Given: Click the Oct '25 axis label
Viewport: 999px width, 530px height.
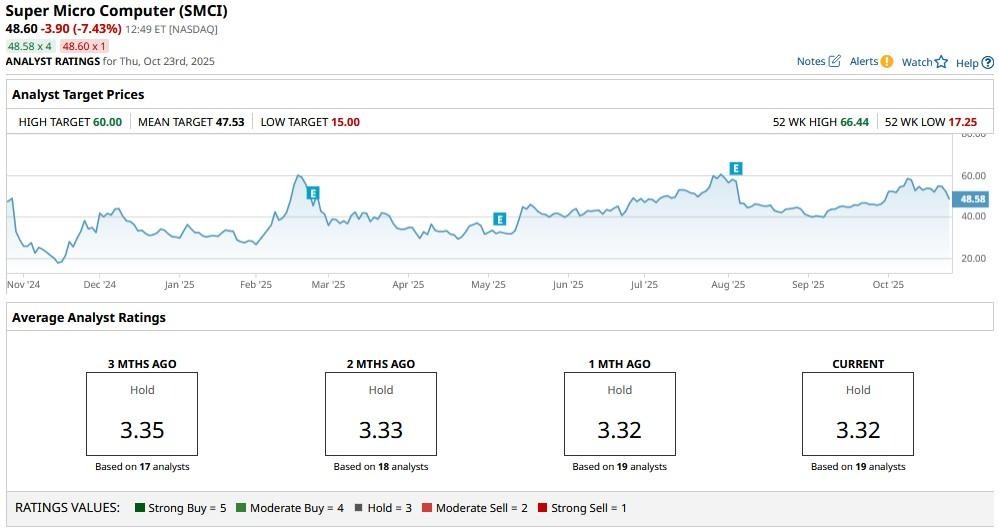Looking at the screenshot, I should pos(888,285).
